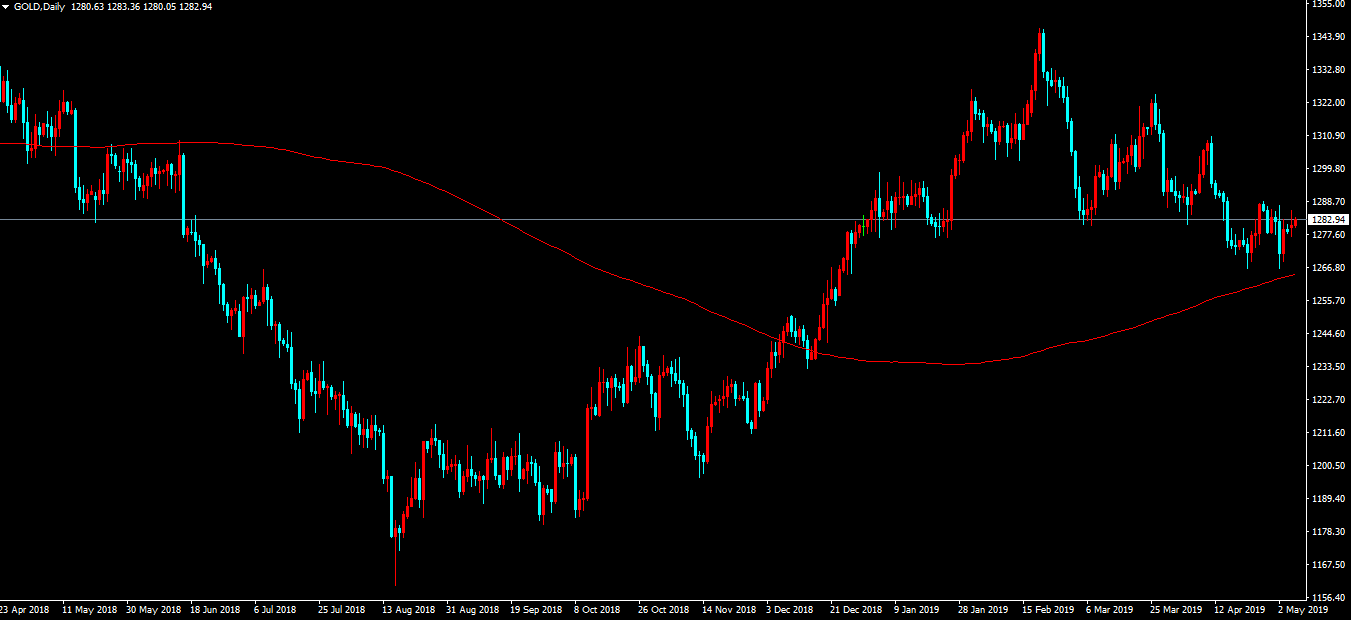Click the 26 Oct 2018 date label

664,608
